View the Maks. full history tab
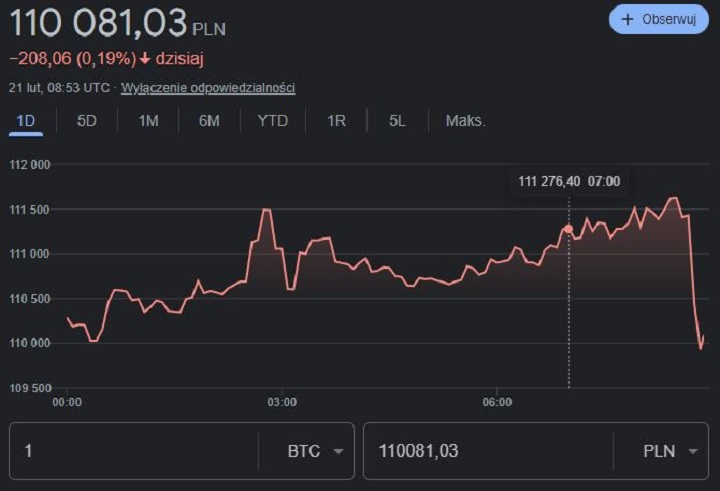This screenshot has width=720, height=491. coord(465,121)
